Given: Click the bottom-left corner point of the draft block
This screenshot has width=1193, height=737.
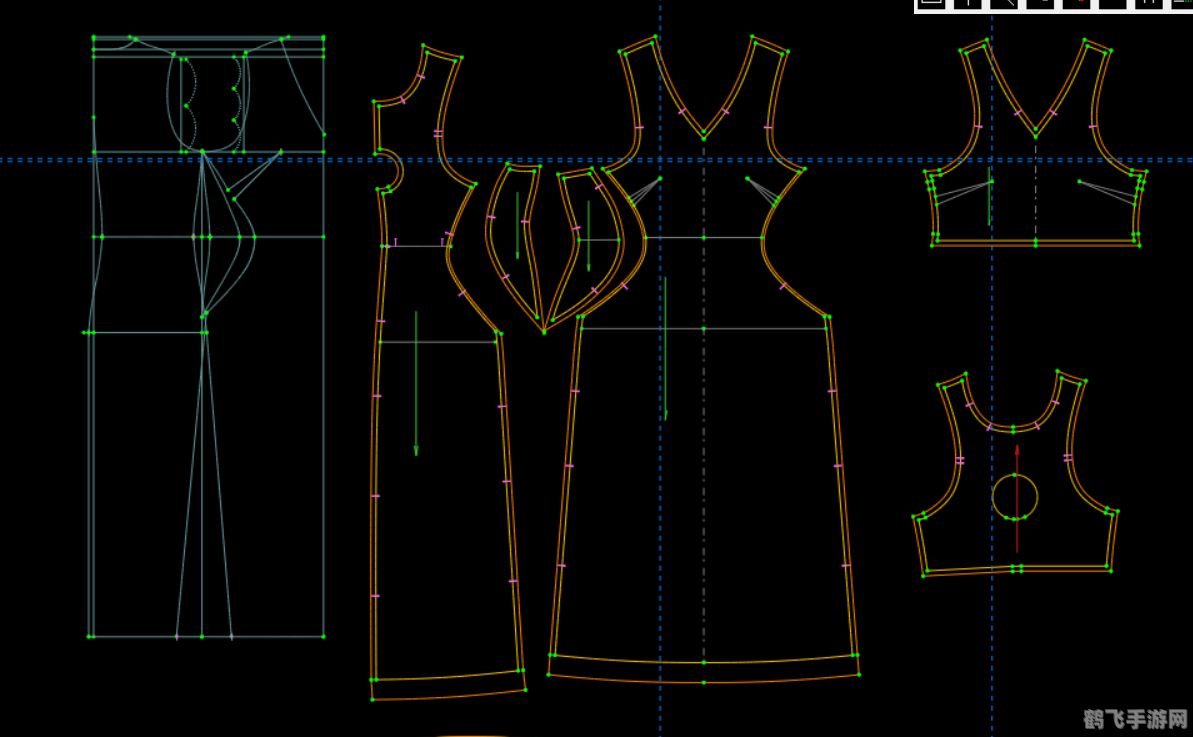Looking at the screenshot, I should (91, 636).
